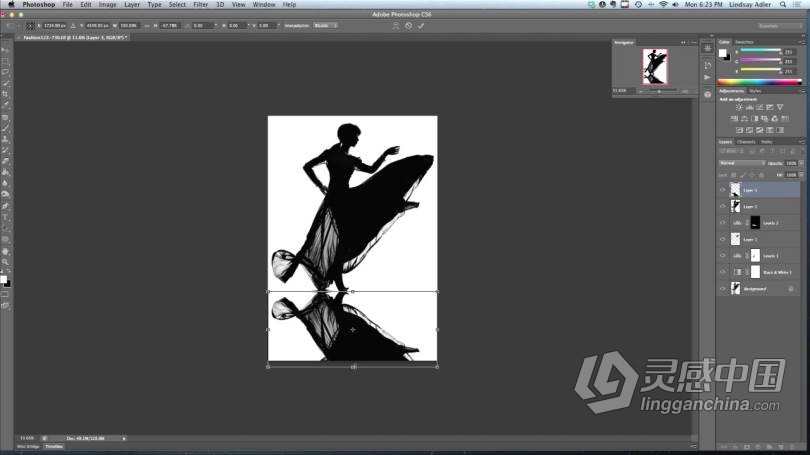Screen dimensions: 810x455
Task: Click the Navigator zoom slider
Action: [660, 91]
